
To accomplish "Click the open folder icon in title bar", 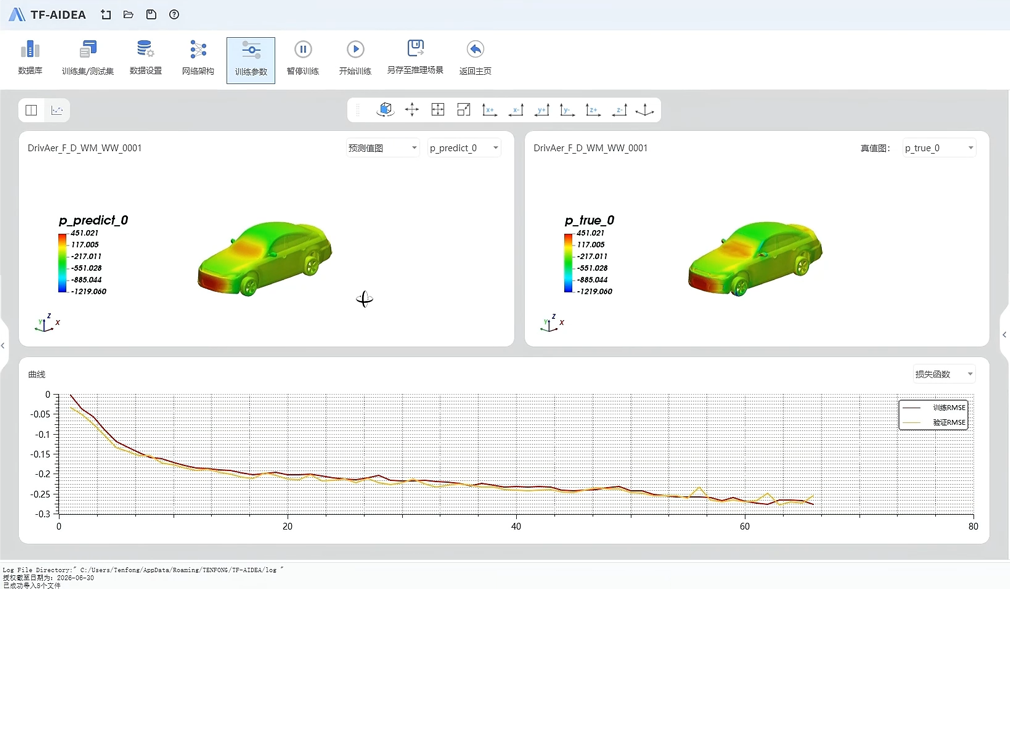I will [x=128, y=15].
